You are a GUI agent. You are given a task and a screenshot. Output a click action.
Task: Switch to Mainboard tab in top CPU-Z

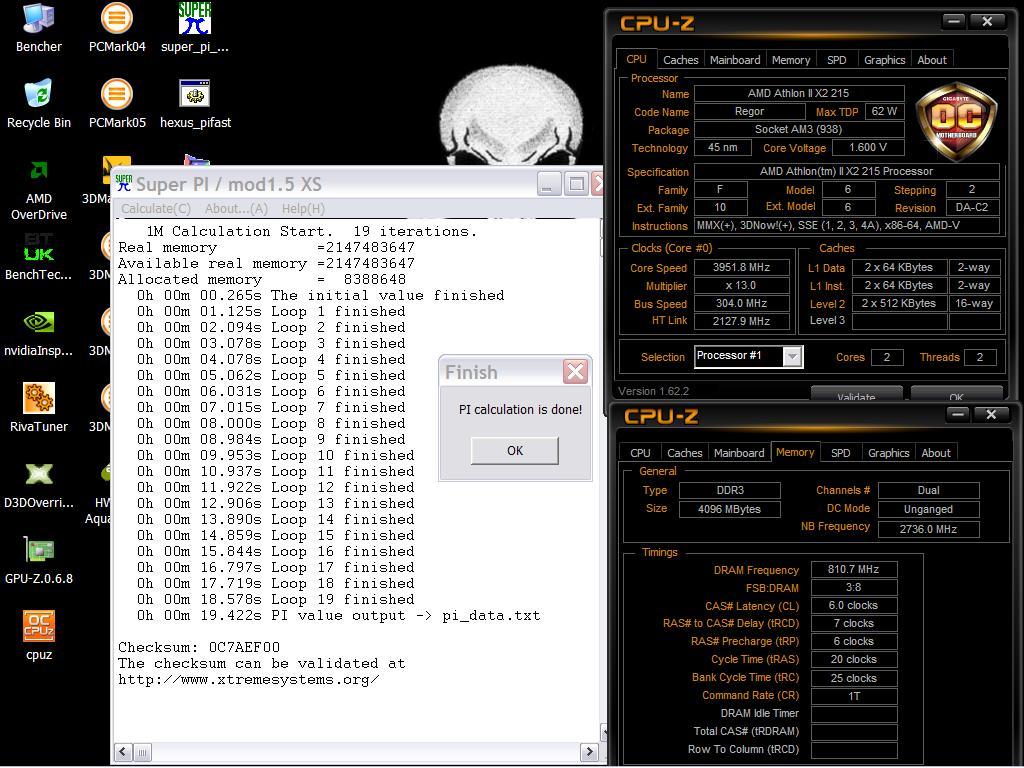click(735, 60)
